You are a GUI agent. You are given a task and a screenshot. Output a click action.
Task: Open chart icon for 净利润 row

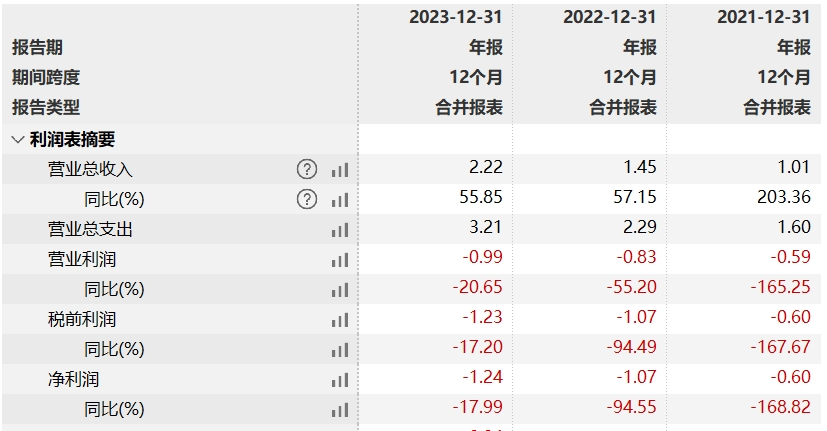pos(340,380)
